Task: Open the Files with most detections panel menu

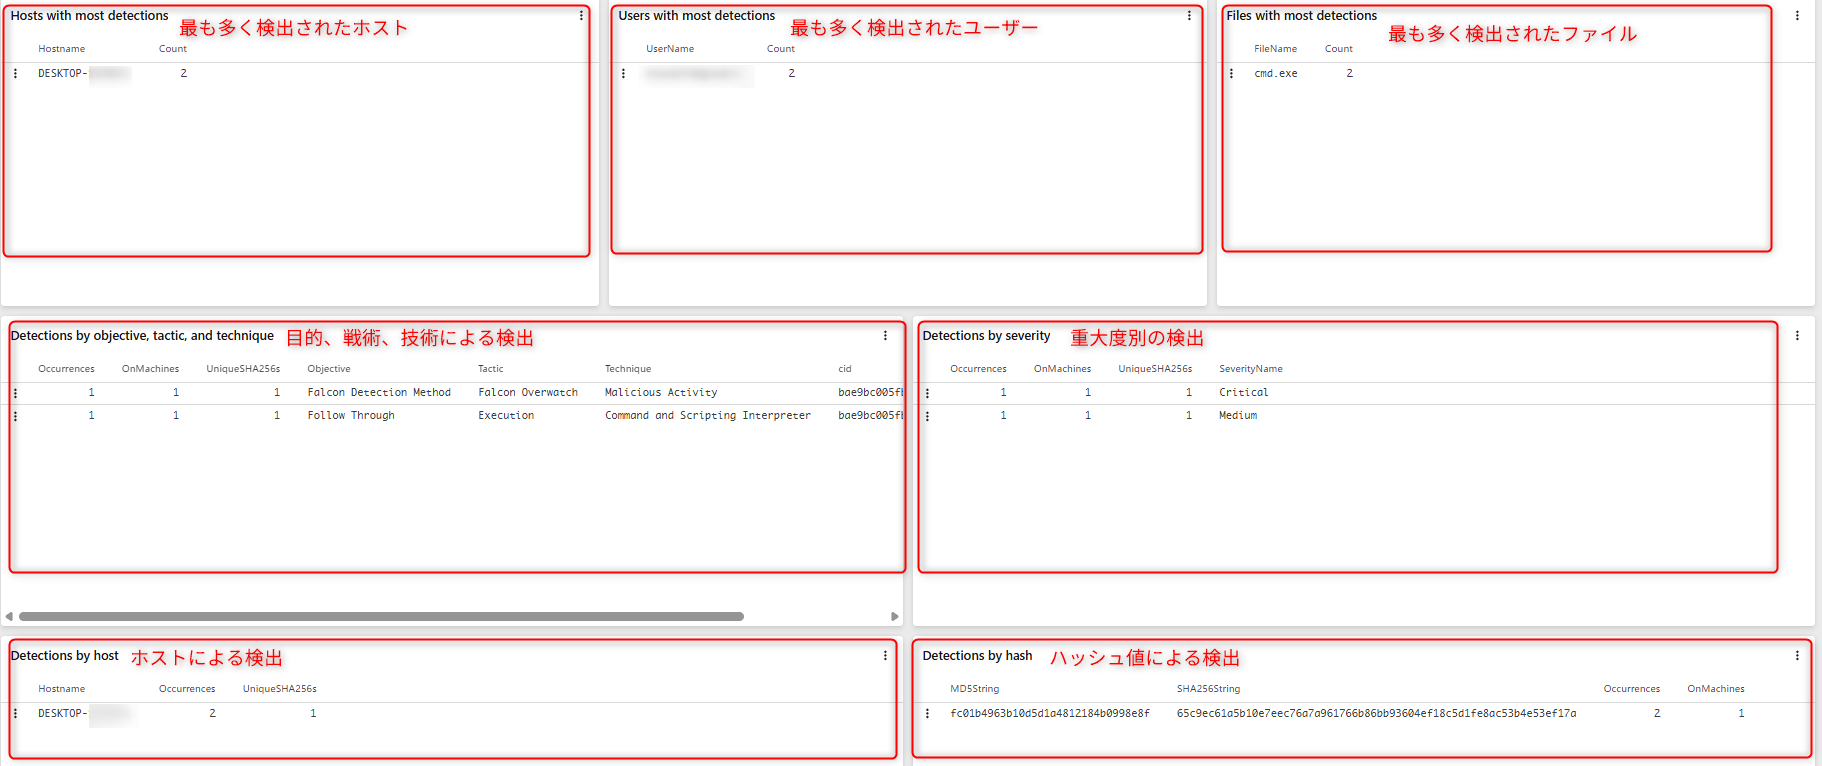Action: (x=1797, y=16)
